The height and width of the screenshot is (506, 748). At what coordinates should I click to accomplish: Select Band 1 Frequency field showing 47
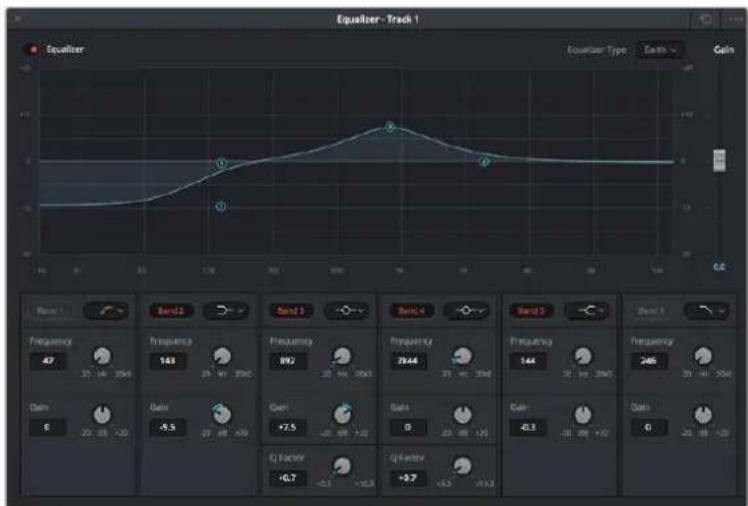[x=48, y=361]
